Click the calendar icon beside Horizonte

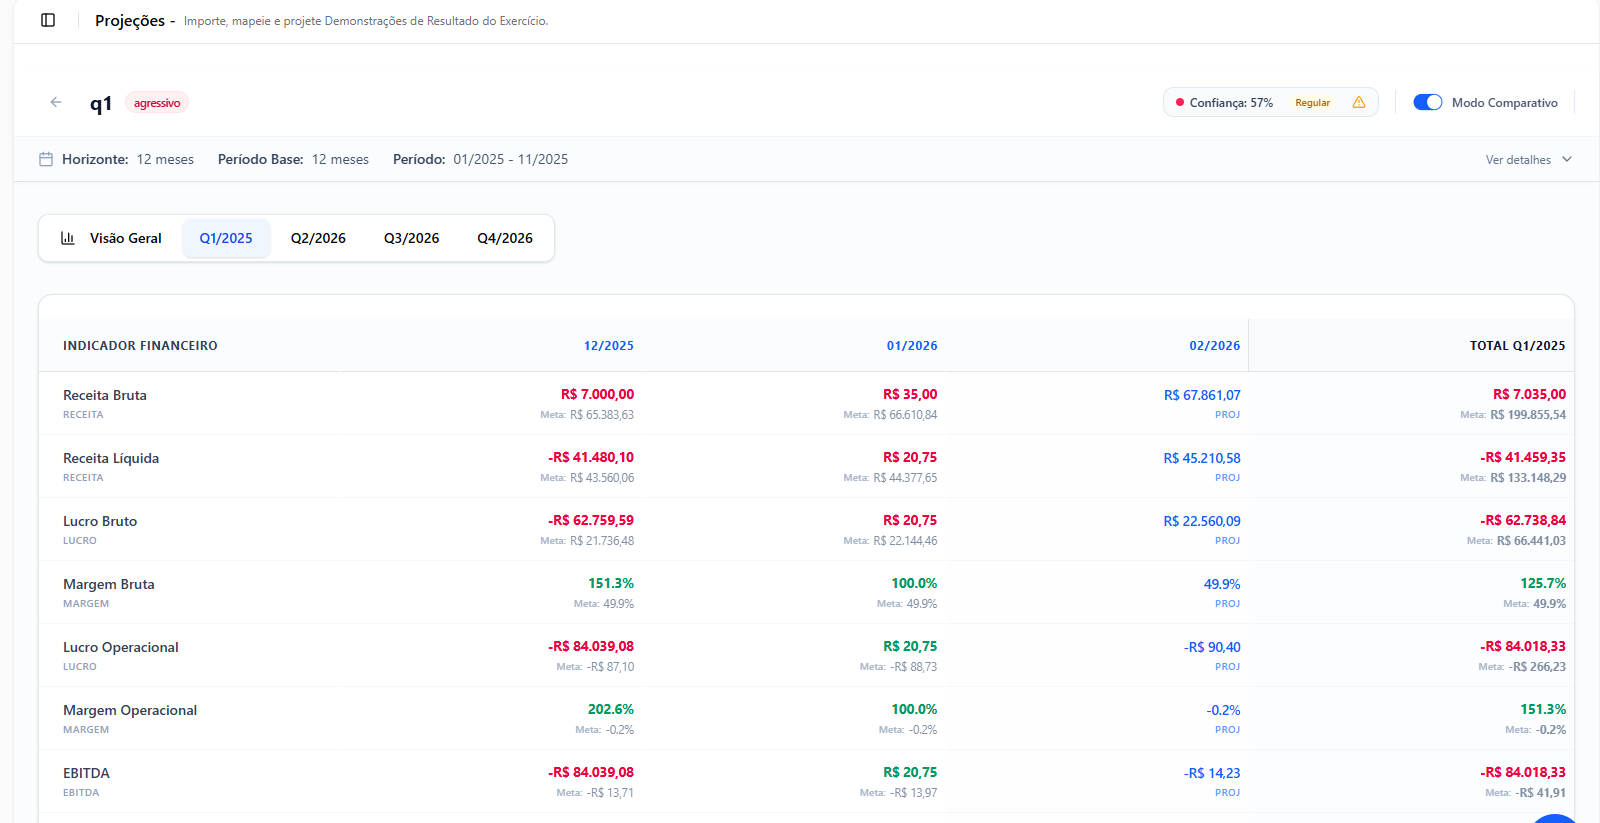tap(46, 159)
